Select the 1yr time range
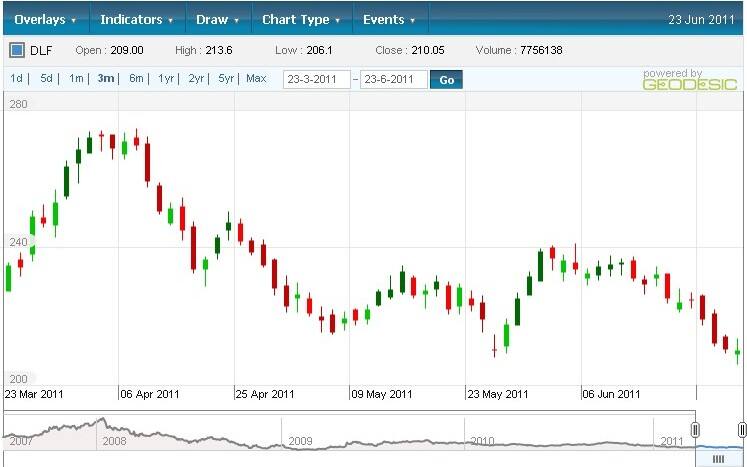Image resolution: width=747 pixels, height=467 pixels. pyautogui.click(x=166, y=79)
